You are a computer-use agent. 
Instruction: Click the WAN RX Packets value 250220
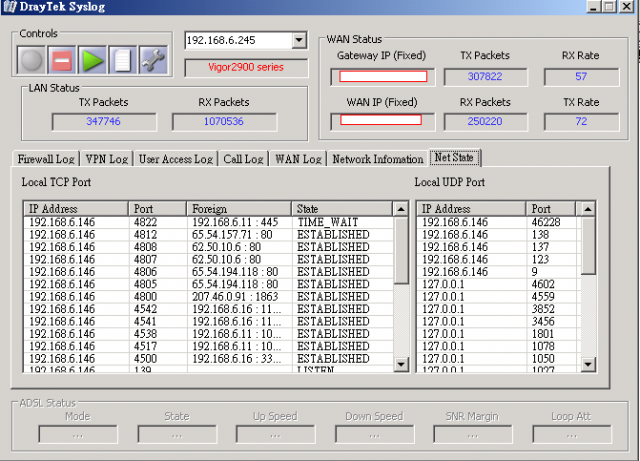coord(485,122)
